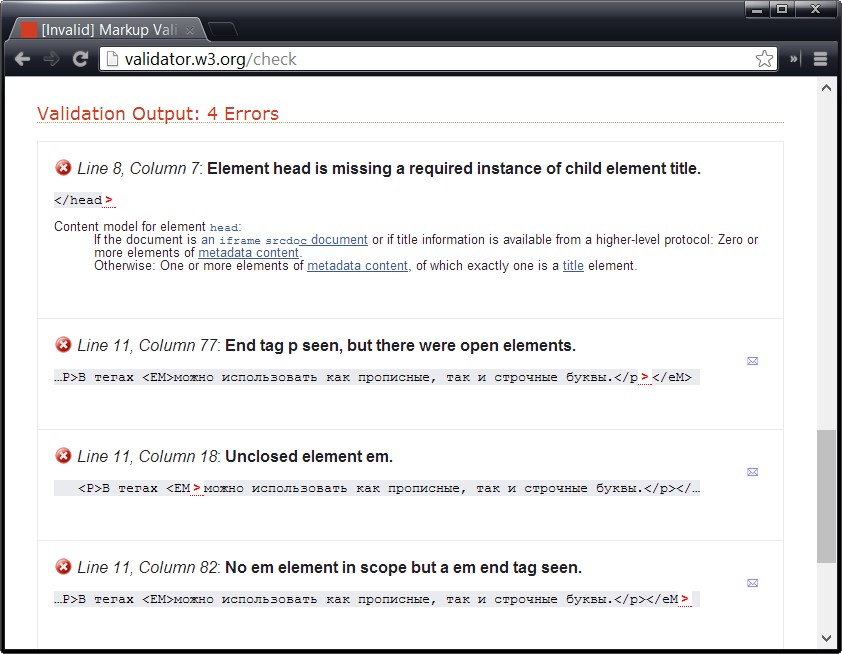Open the Chrome menu (three bars)
Viewport: 842px width, 654px height.
820,59
